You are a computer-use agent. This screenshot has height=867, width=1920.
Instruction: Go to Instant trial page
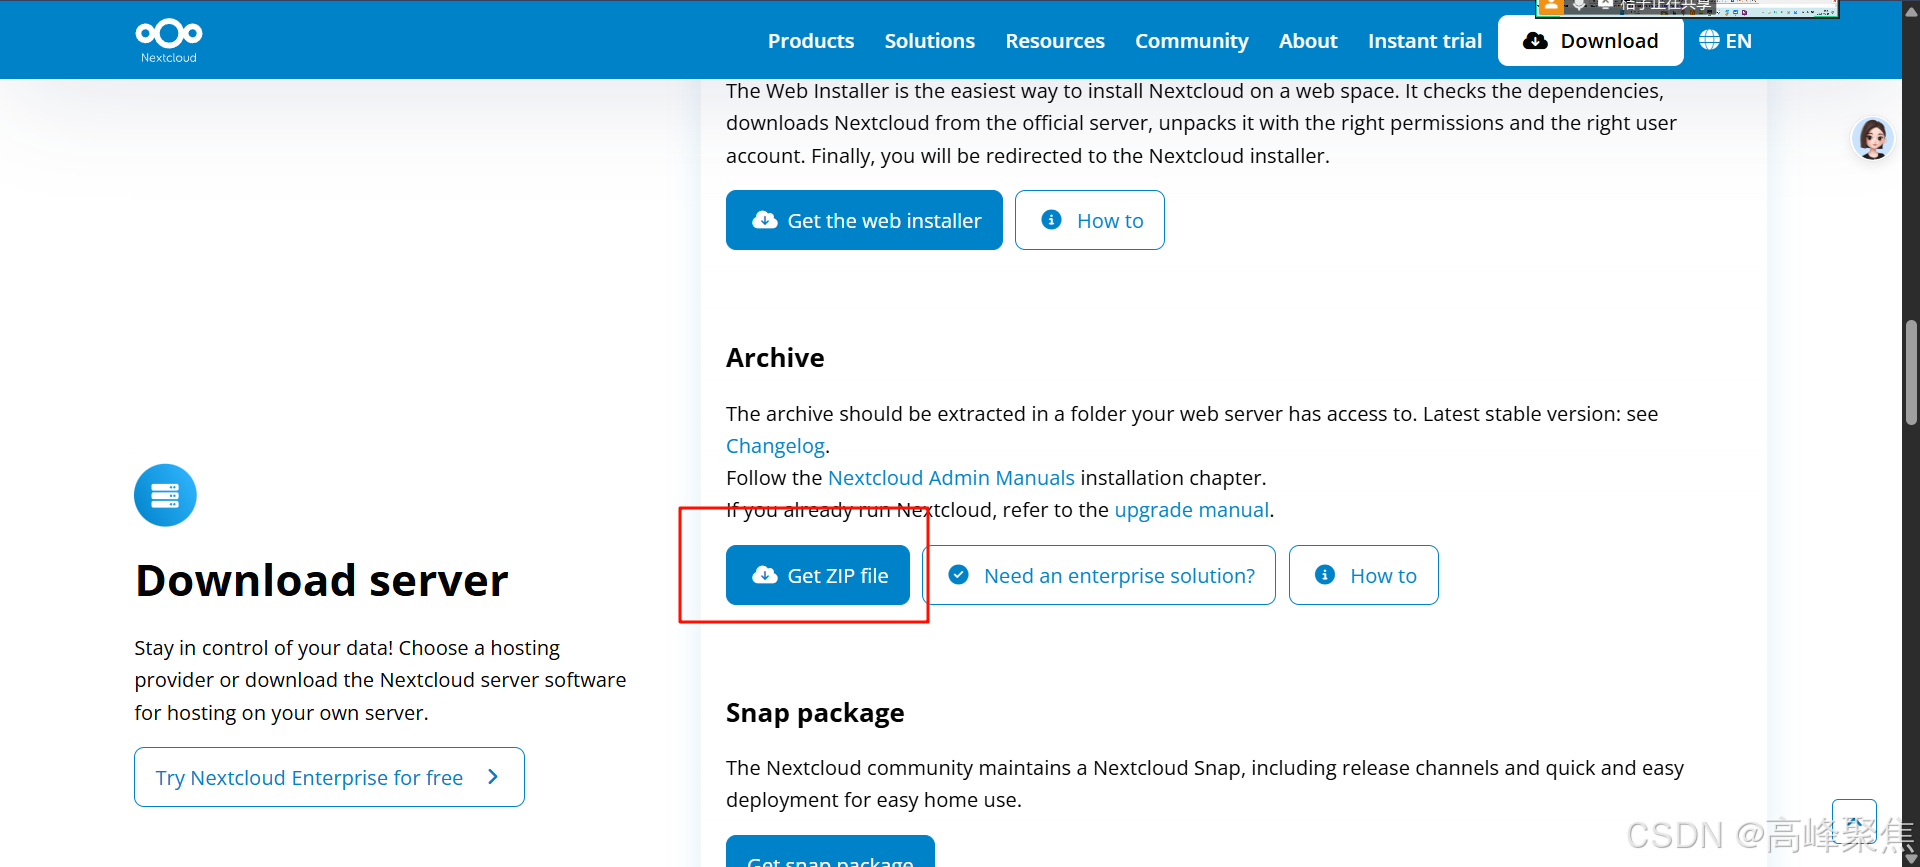click(x=1425, y=41)
